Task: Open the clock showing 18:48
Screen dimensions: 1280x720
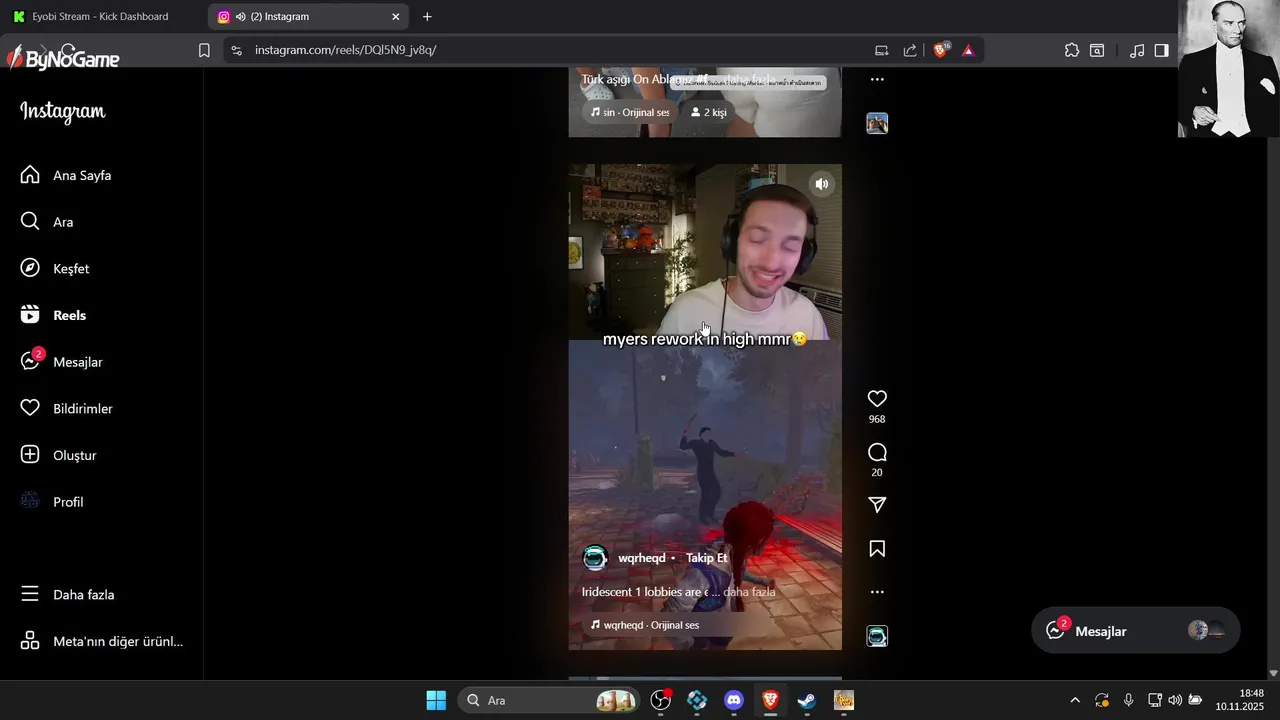Action: (x=1240, y=700)
